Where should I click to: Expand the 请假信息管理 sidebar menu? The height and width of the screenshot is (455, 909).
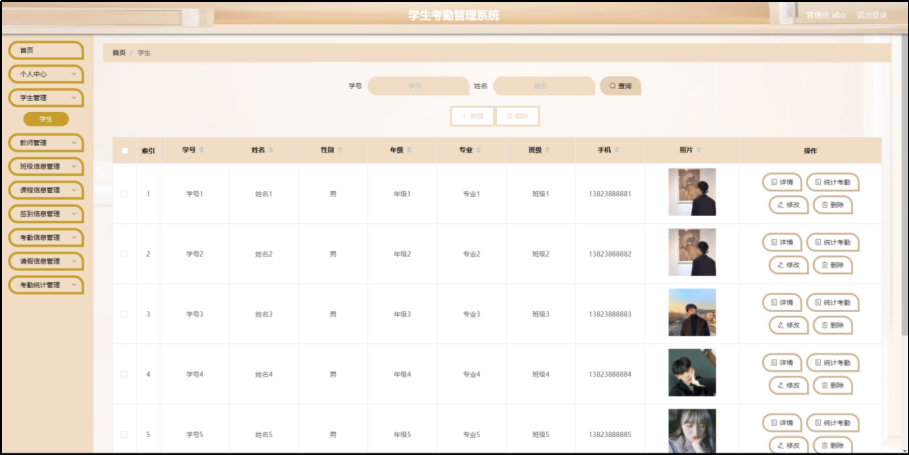(46, 261)
